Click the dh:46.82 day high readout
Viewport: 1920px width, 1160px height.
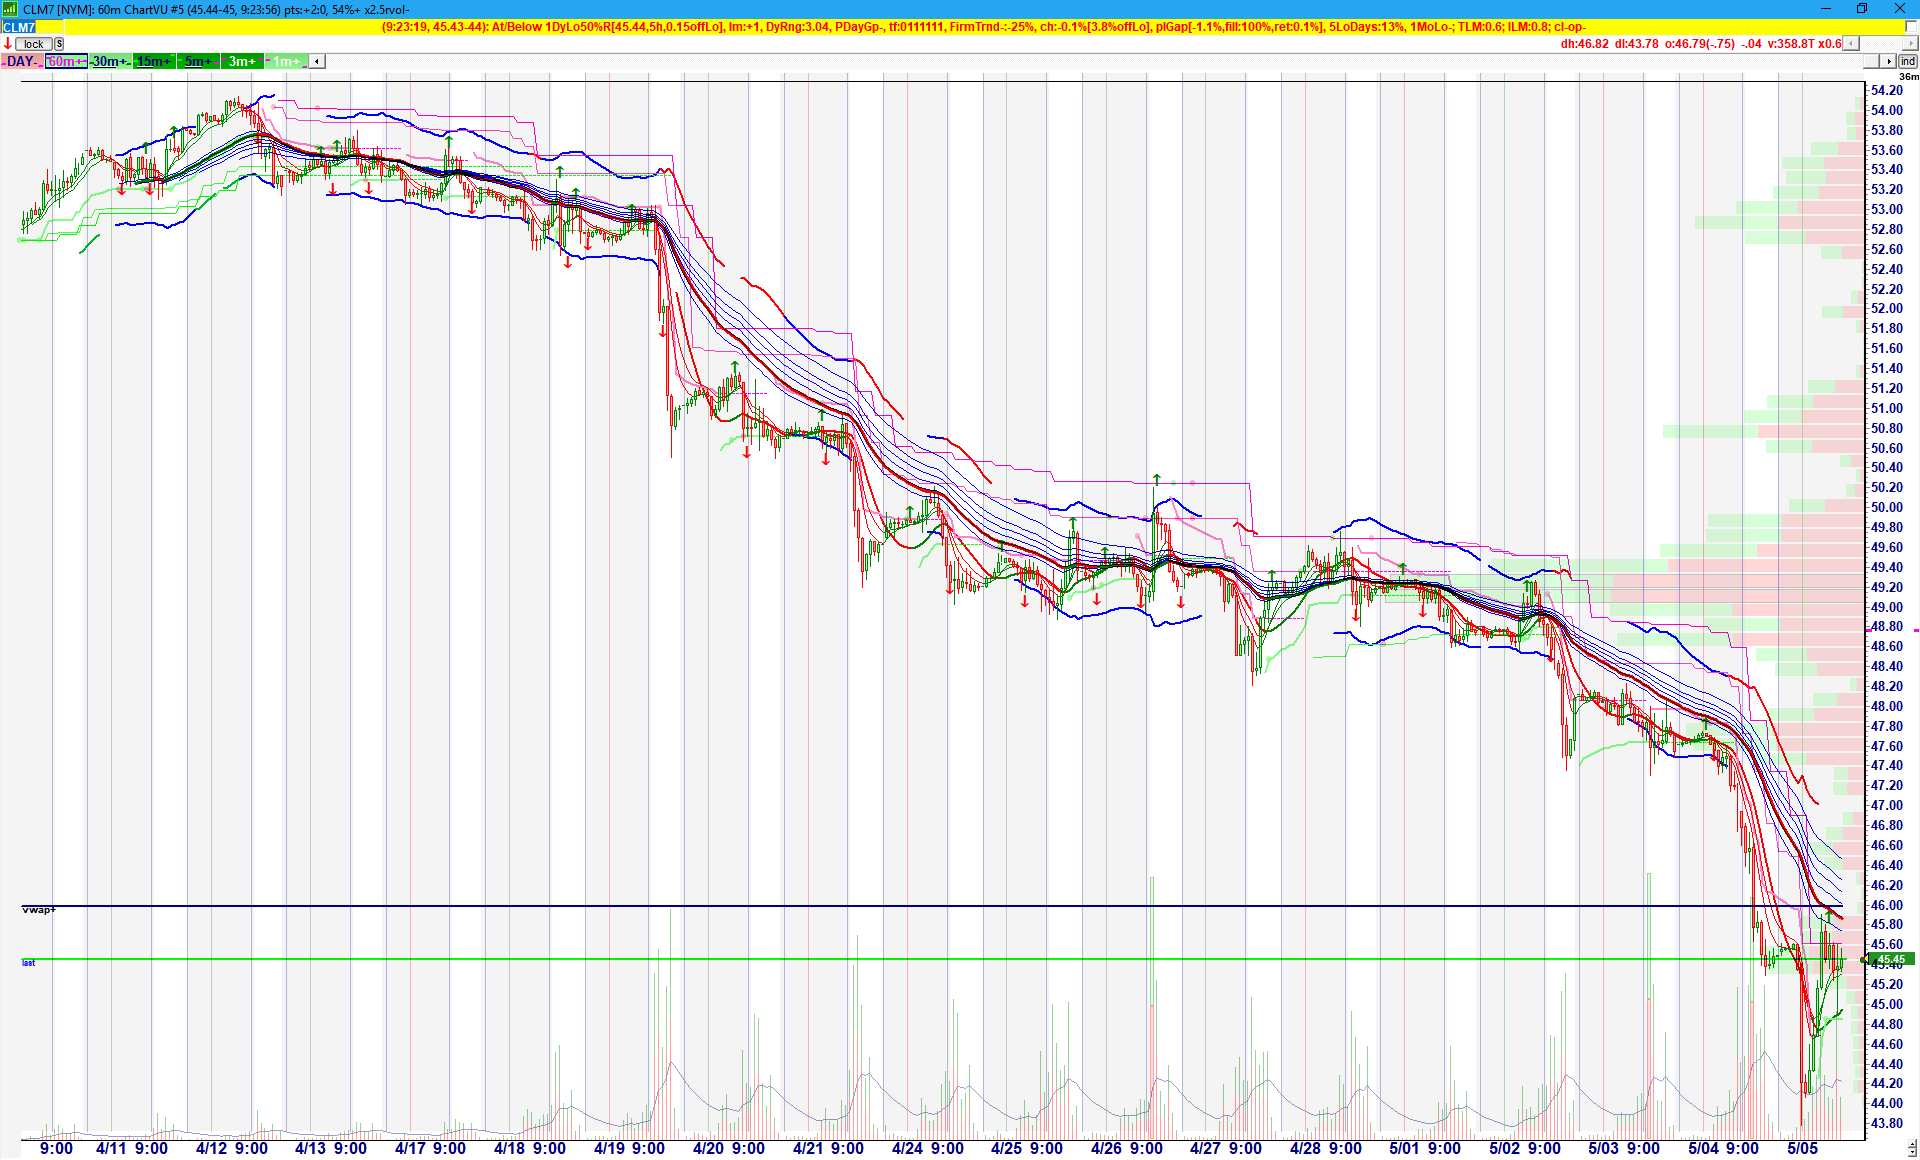click(x=1584, y=44)
